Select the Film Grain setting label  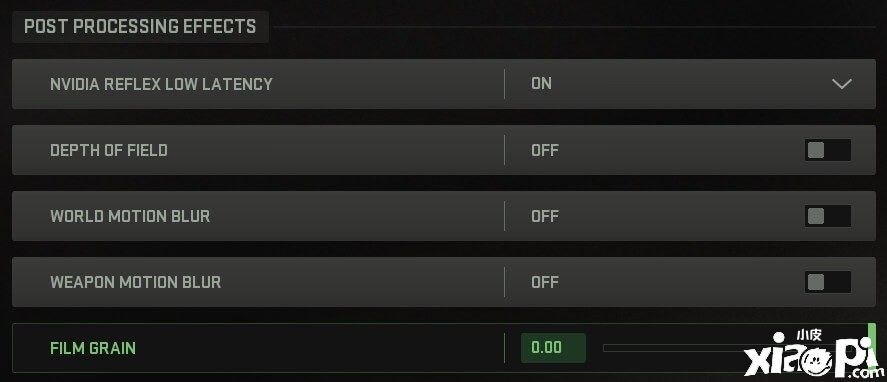pyautogui.click(x=93, y=347)
